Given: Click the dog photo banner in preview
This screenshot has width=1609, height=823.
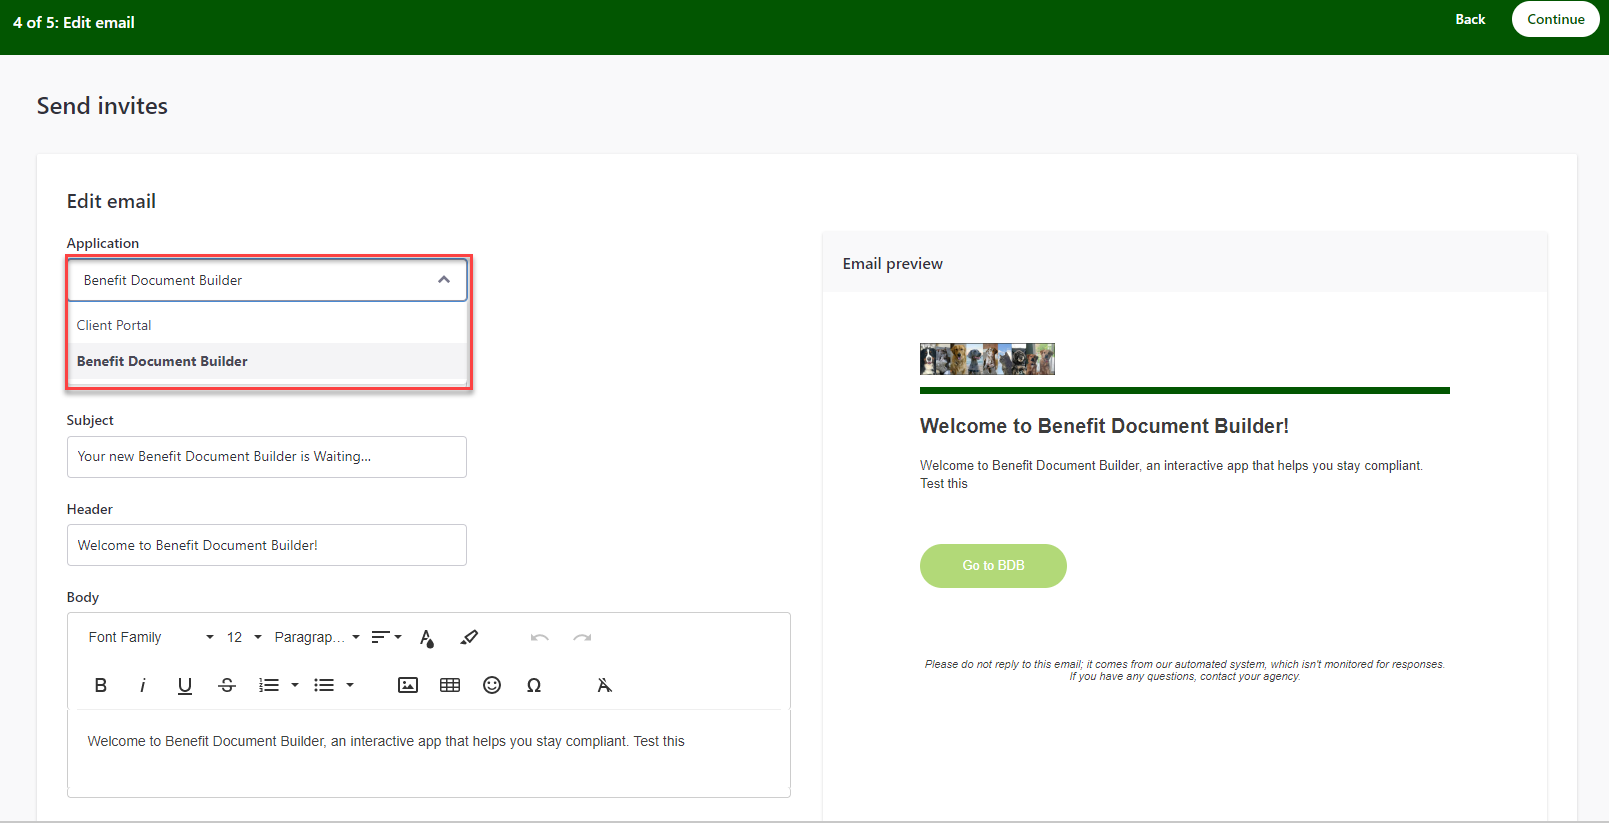Looking at the screenshot, I should (x=987, y=359).
